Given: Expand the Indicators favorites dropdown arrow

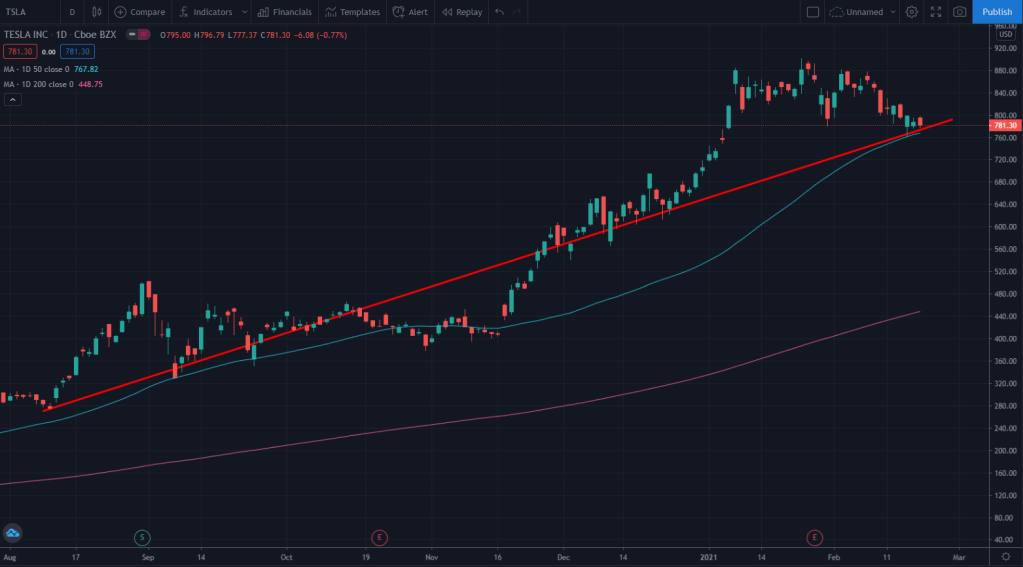Looking at the screenshot, I should tap(243, 12).
